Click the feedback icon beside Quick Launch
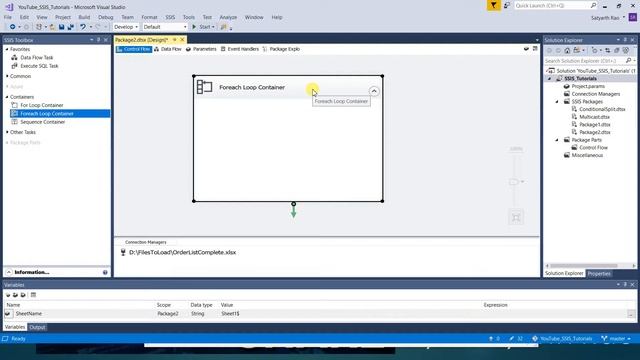This screenshot has width=640, height=360. [507, 5]
